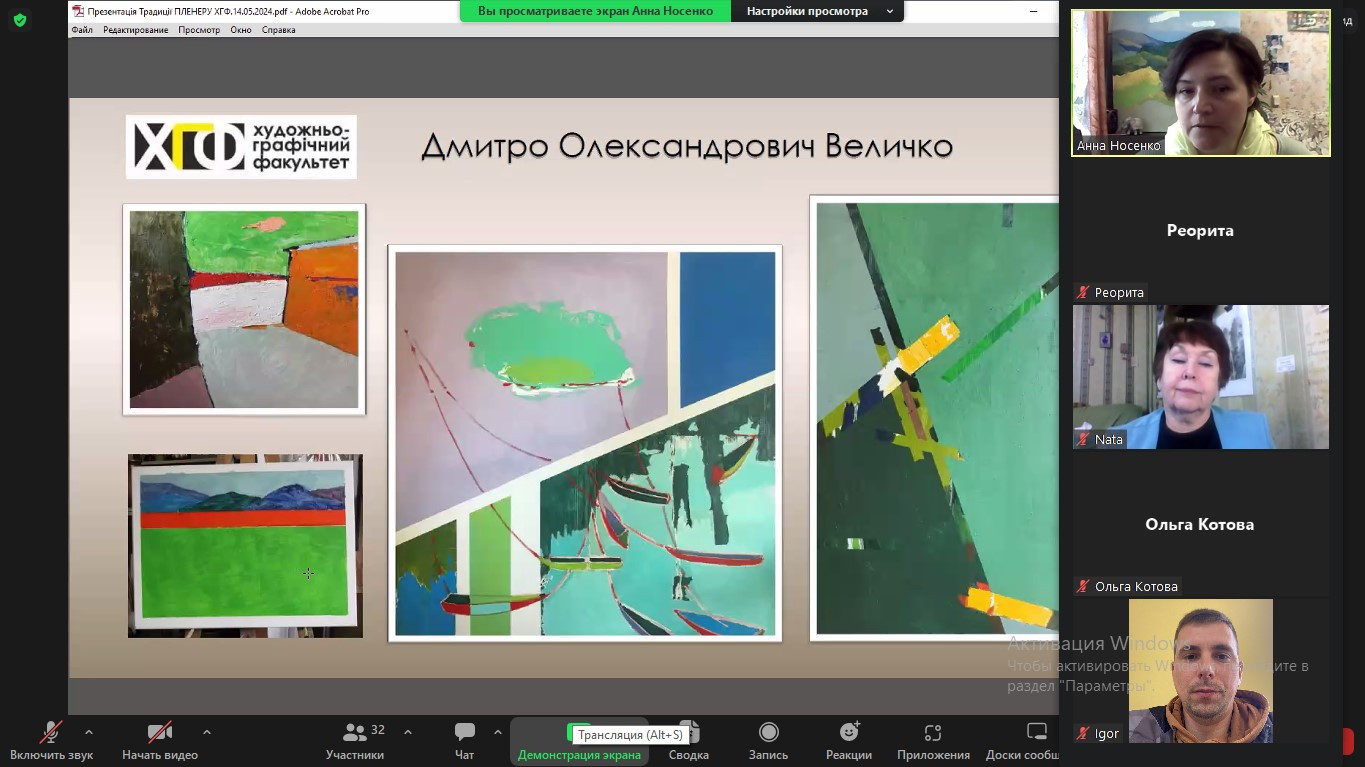Screen dimensions: 1365x767
Task: Turn on camera with Начать видео
Action: click(x=160, y=741)
